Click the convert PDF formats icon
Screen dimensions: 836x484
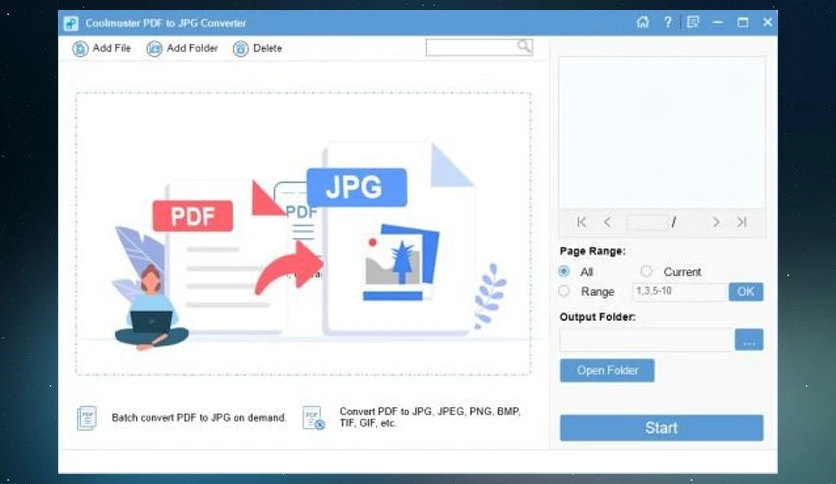tap(314, 418)
